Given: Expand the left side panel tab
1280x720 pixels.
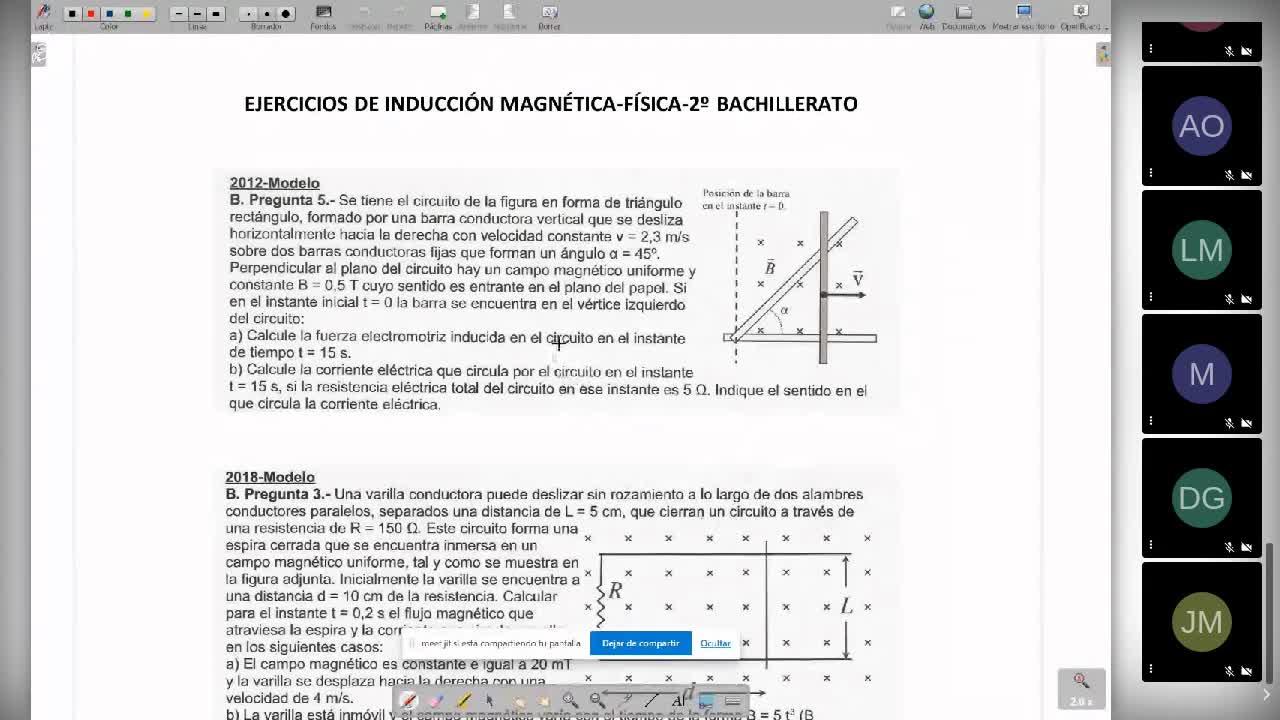Looking at the screenshot, I should pyautogui.click(x=38, y=55).
